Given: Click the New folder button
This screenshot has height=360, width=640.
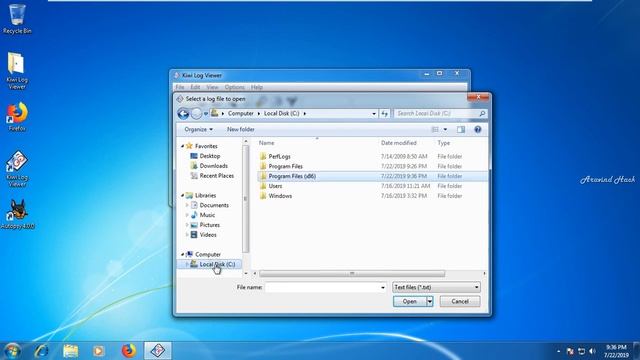Looking at the screenshot, I should [x=241, y=129].
